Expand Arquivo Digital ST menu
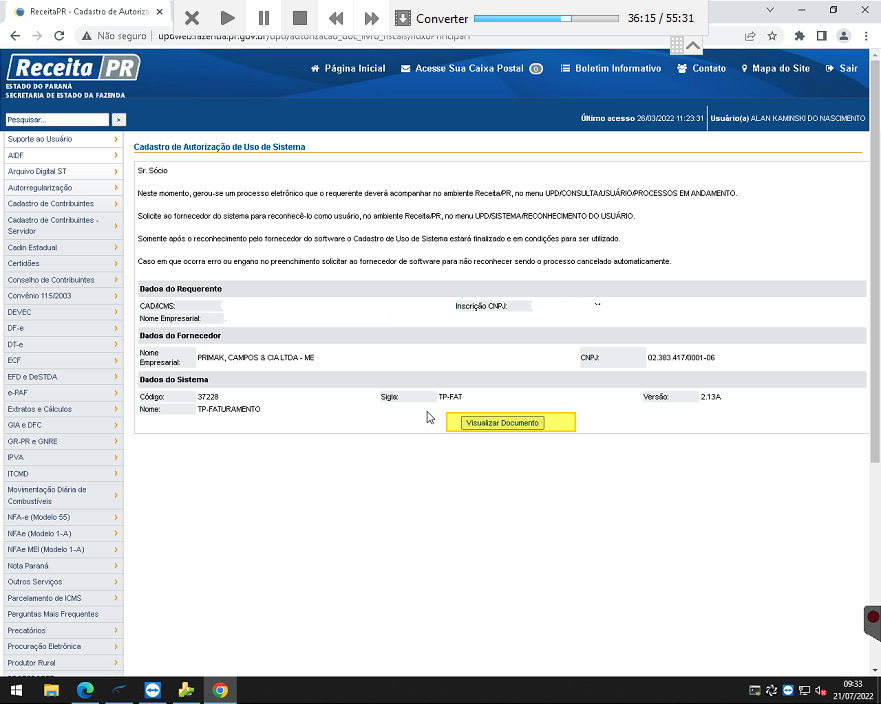Image resolution: width=881 pixels, height=704 pixels. [x=63, y=171]
